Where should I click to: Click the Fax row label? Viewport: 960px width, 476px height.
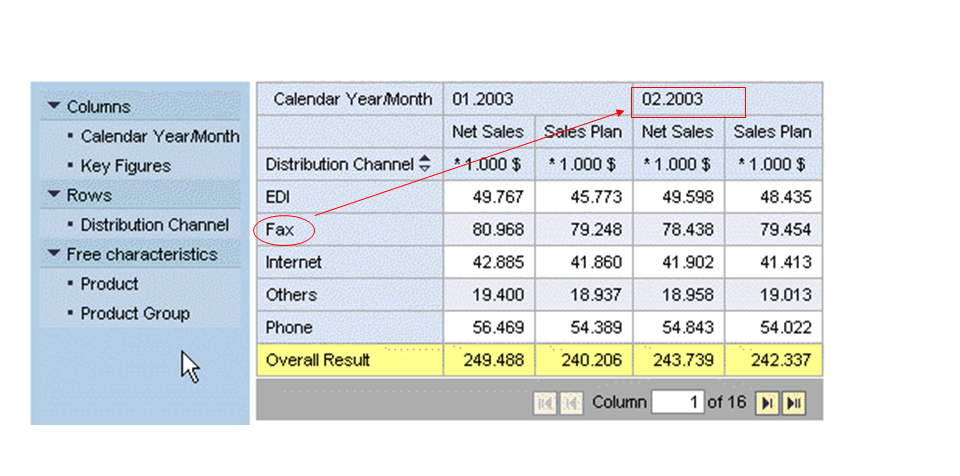click(x=279, y=230)
